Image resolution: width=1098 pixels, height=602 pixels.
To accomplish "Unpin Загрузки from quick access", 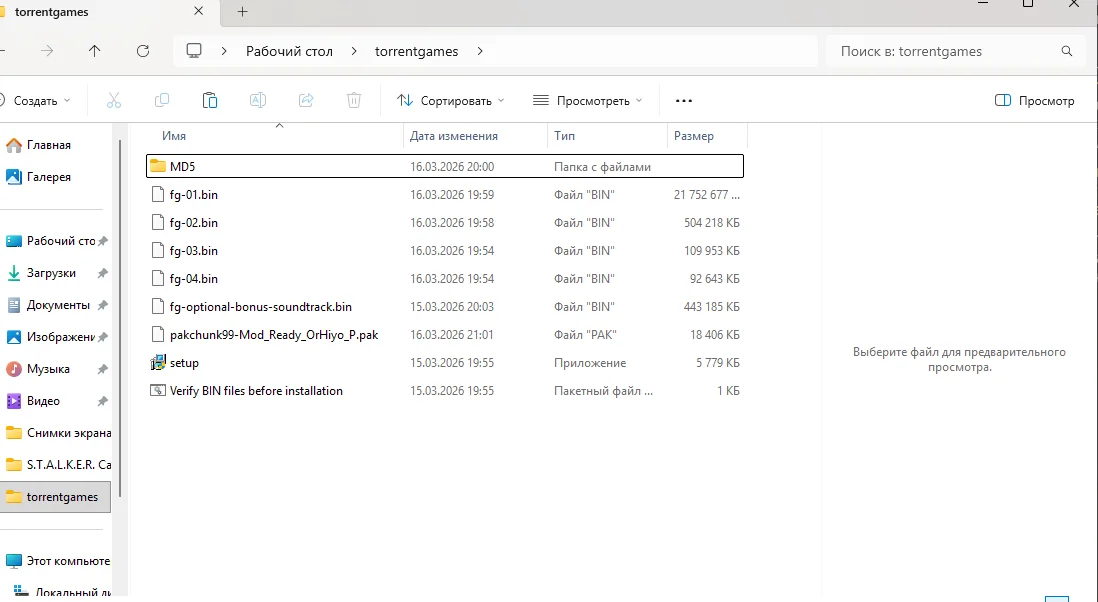I will pos(102,273).
